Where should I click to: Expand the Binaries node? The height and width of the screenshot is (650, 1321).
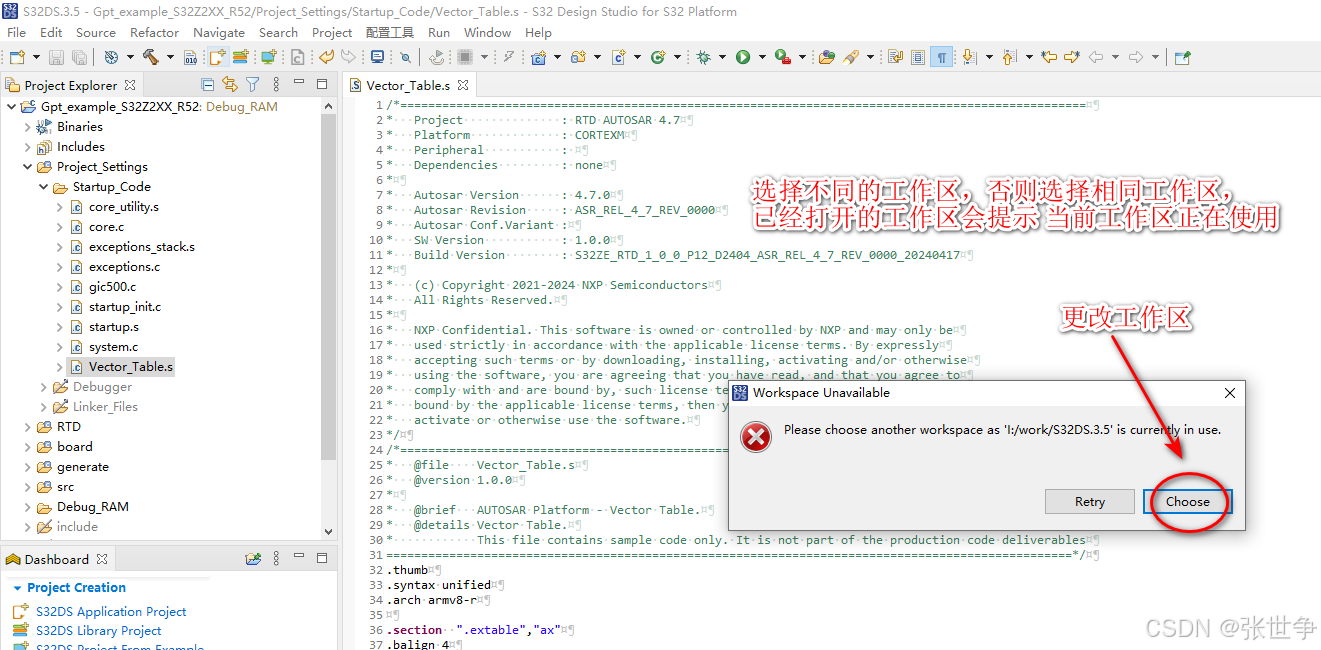click(27, 127)
